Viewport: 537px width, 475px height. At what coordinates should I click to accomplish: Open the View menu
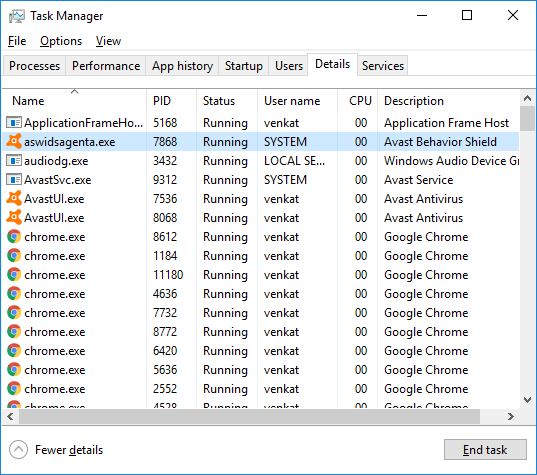(108, 41)
